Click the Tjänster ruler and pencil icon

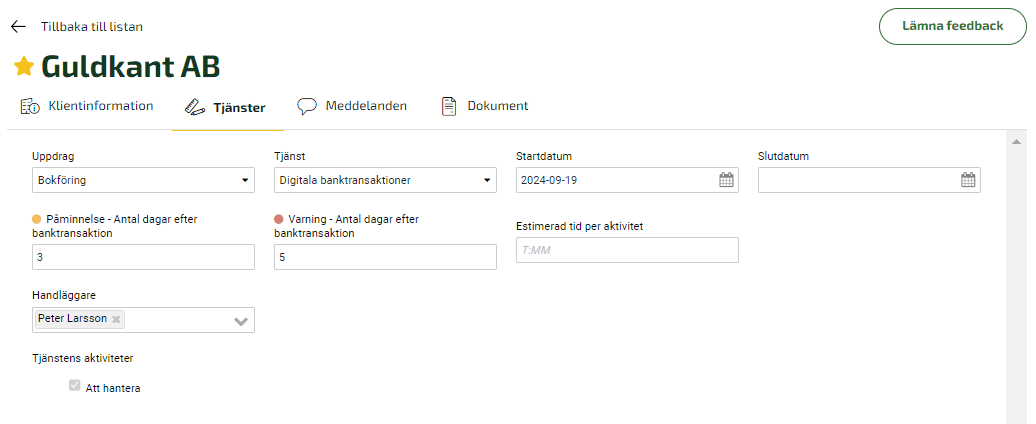coord(195,108)
